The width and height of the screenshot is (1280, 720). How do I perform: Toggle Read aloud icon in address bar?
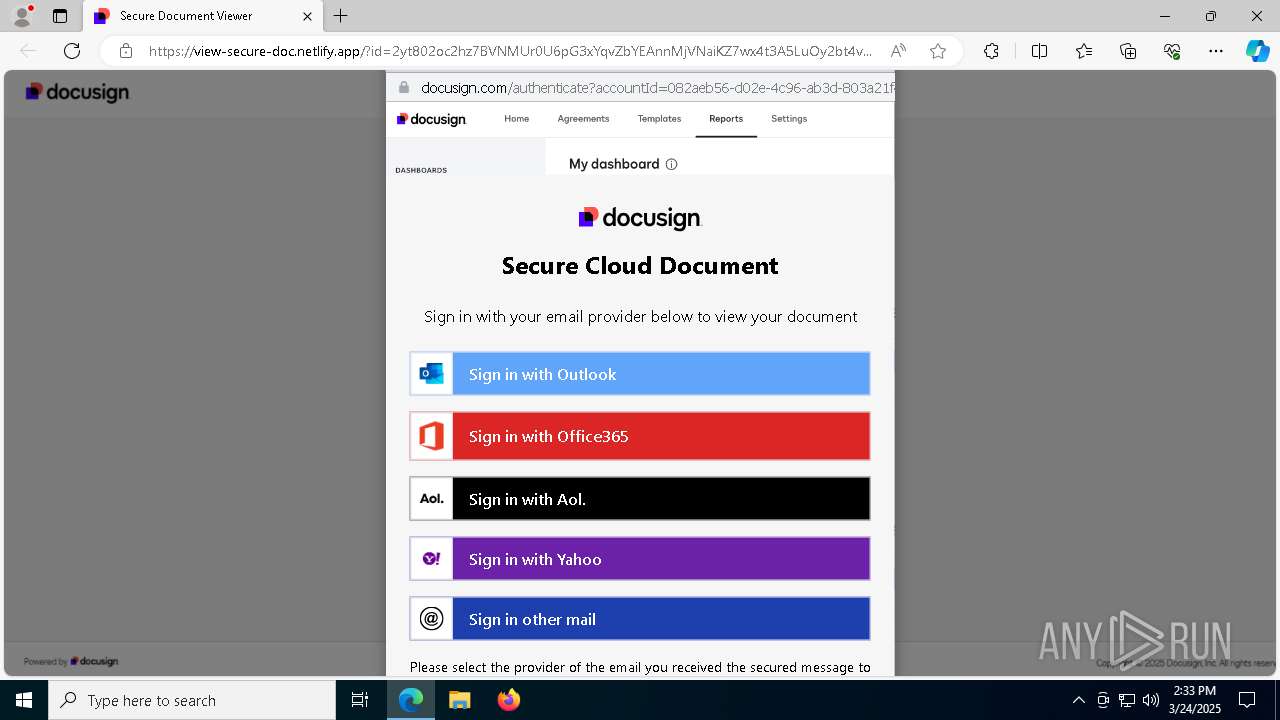898,51
